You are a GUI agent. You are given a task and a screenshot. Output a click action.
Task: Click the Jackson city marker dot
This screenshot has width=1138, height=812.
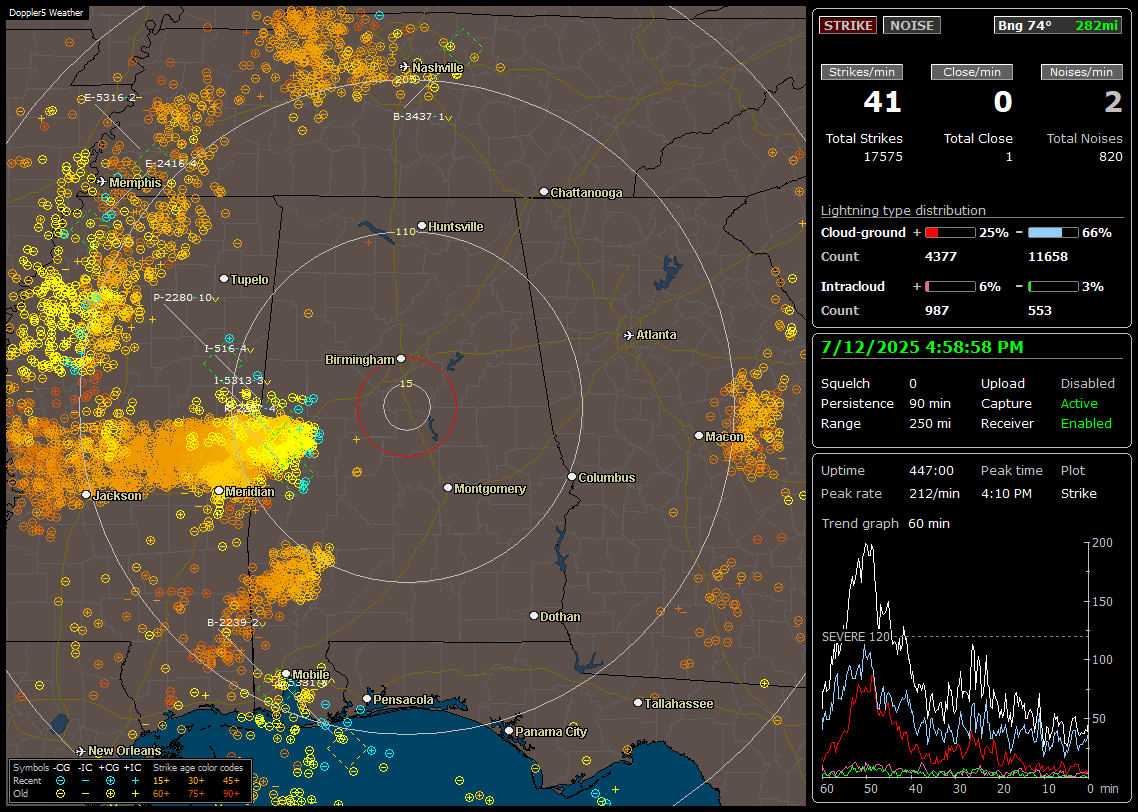86,495
